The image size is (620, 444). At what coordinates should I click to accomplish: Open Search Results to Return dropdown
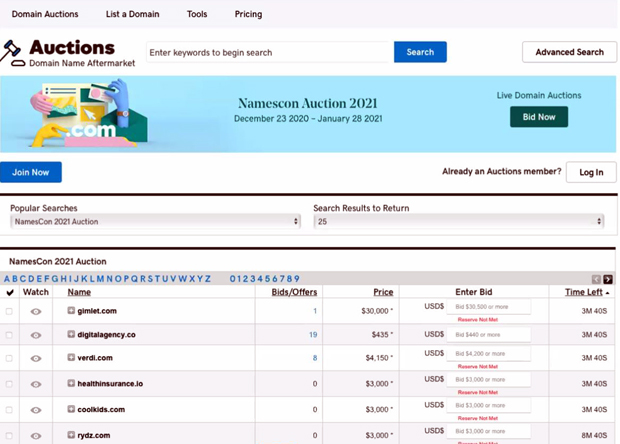point(459,221)
